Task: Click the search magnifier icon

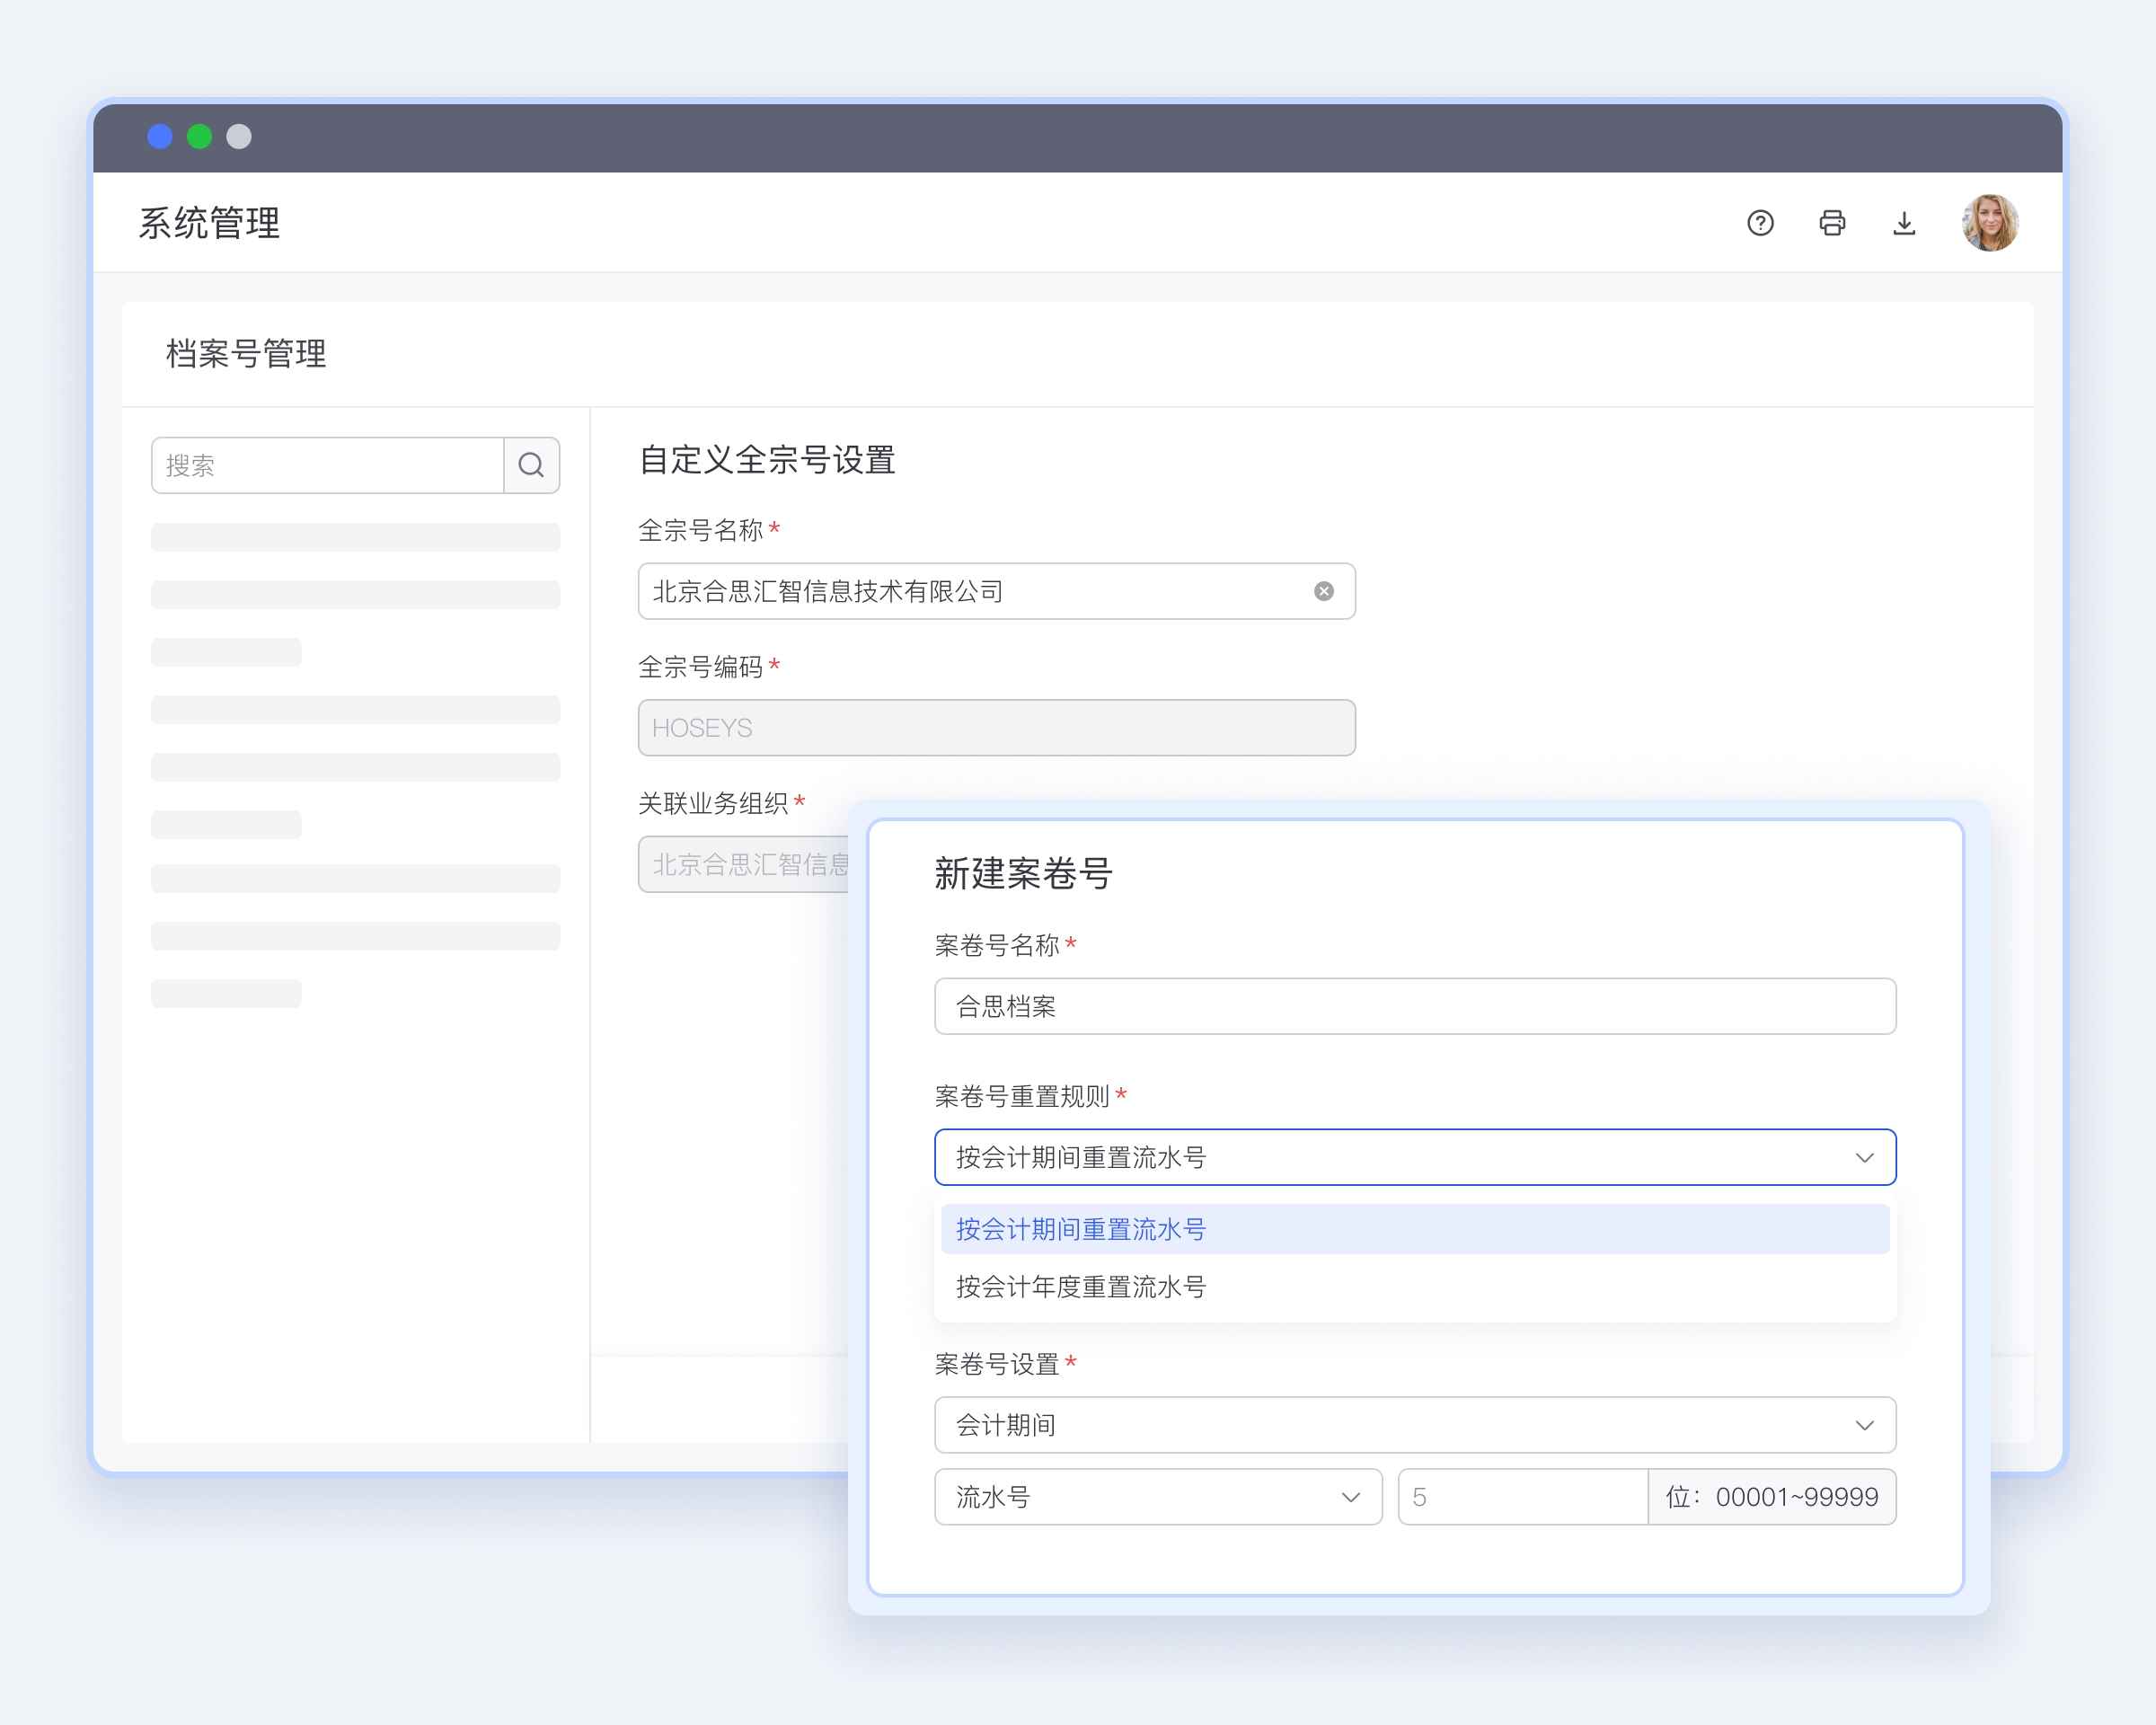Action: coord(531,465)
